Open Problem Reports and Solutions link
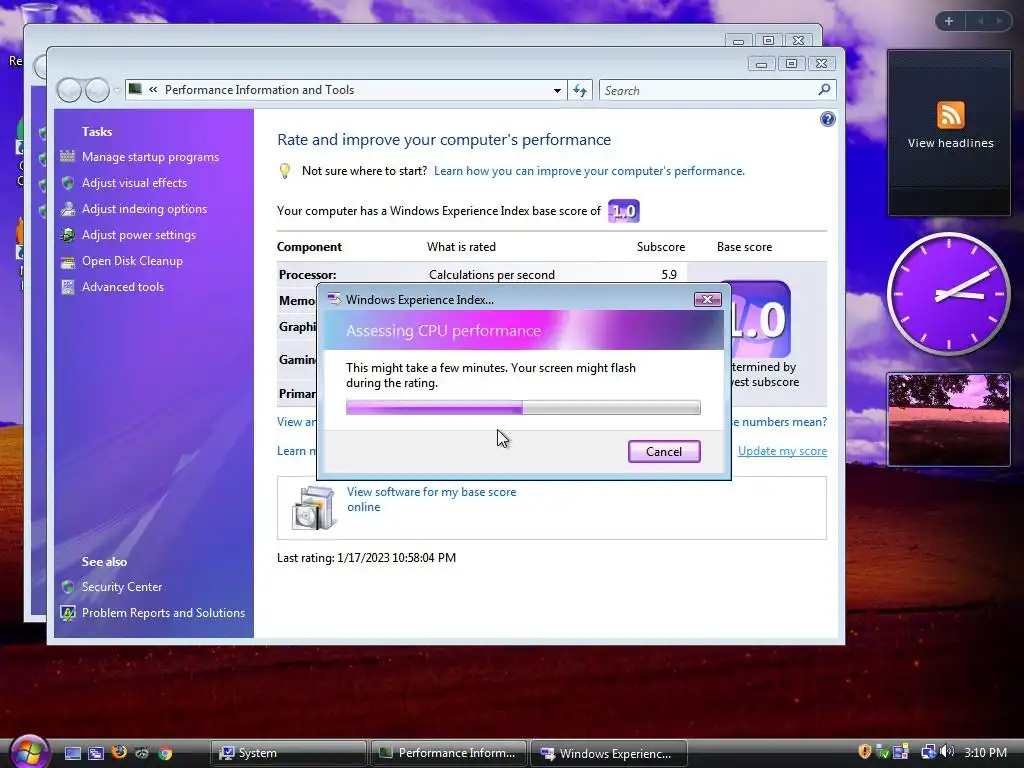This screenshot has height=768, width=1024. tap(163, 613)
